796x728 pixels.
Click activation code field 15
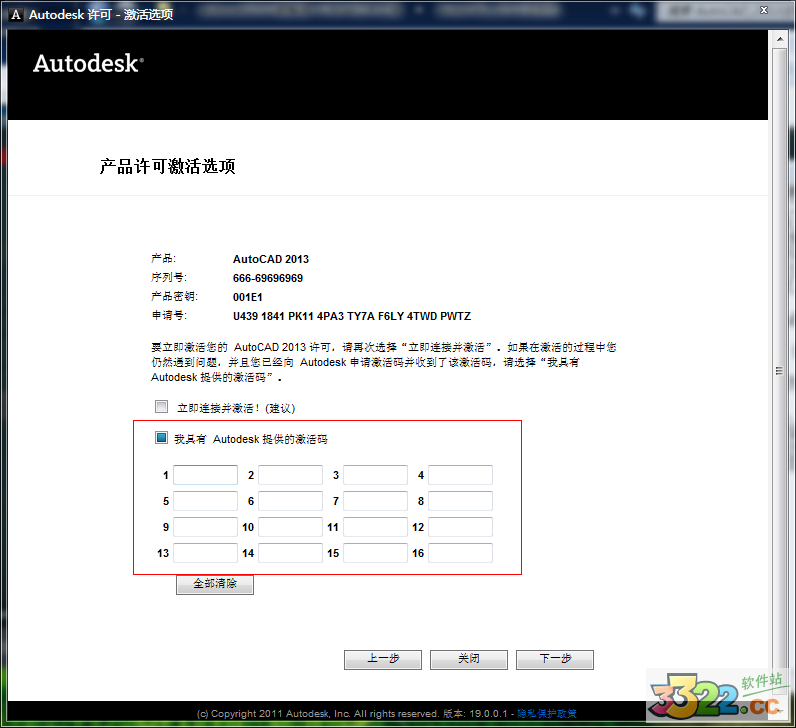tap(375, 553)
